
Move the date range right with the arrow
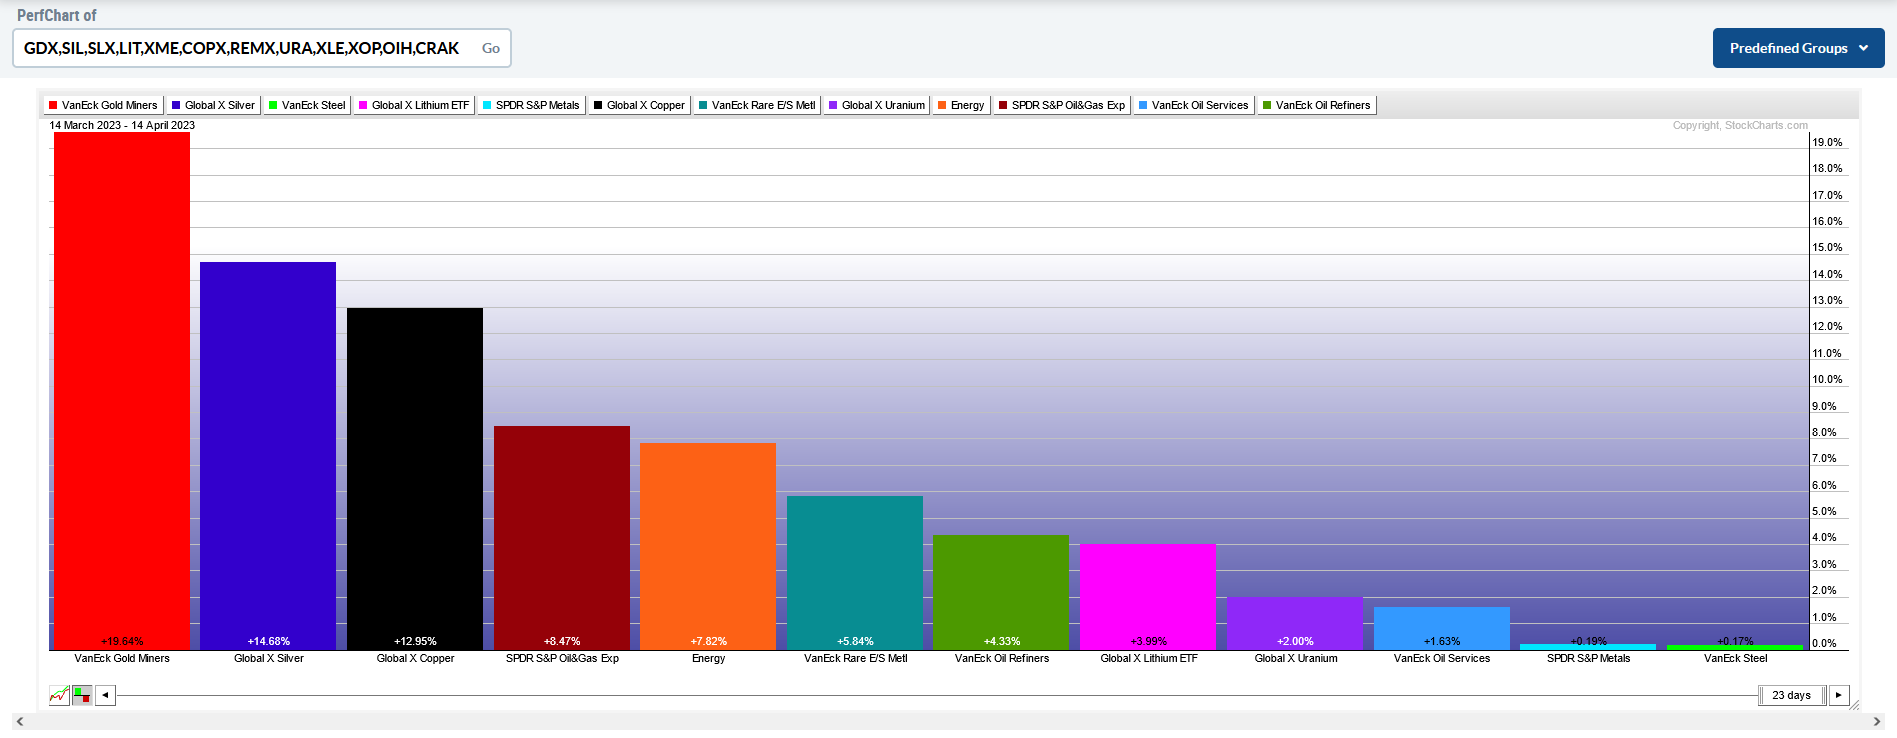pos(1839,695)
